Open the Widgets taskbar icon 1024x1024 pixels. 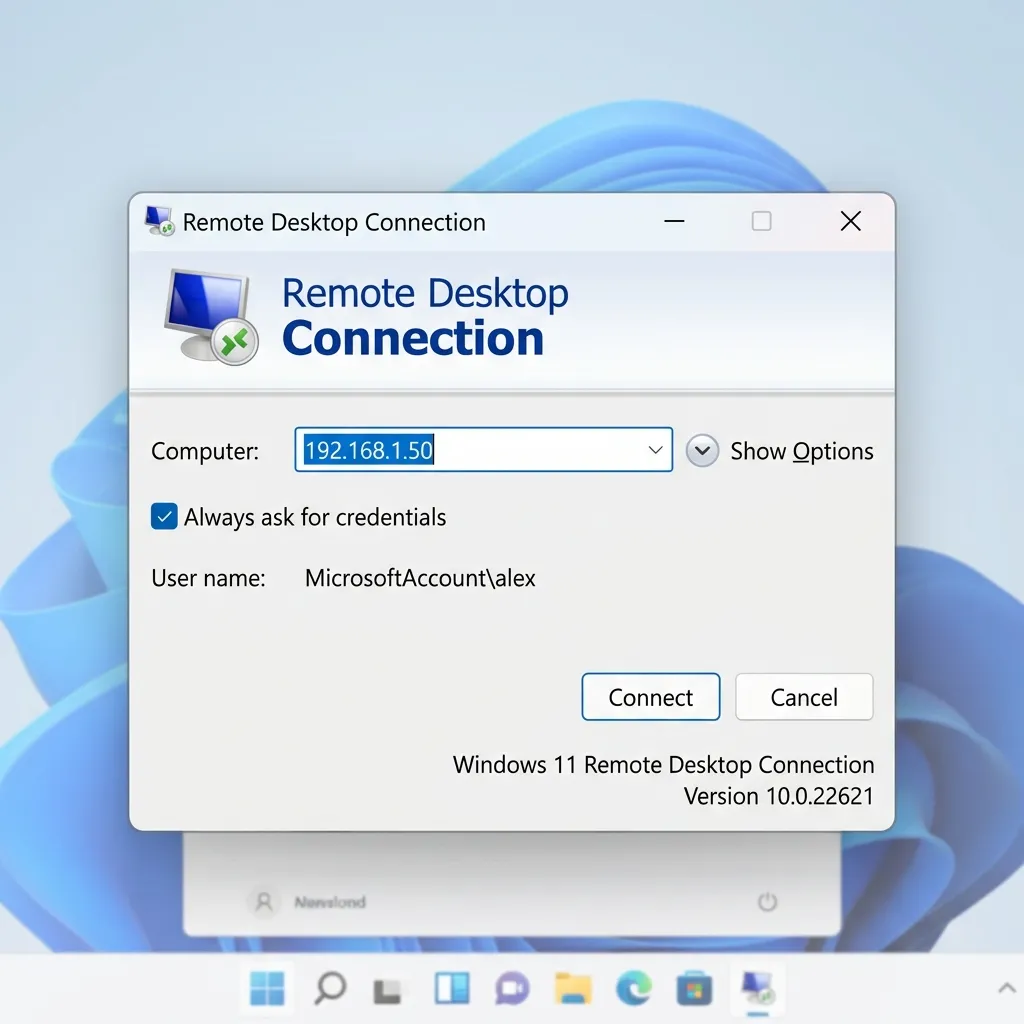(451, 988)
